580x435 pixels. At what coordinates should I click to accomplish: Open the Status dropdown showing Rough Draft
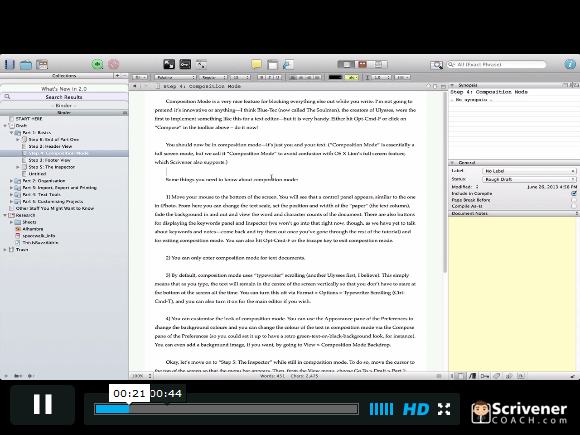529,179
